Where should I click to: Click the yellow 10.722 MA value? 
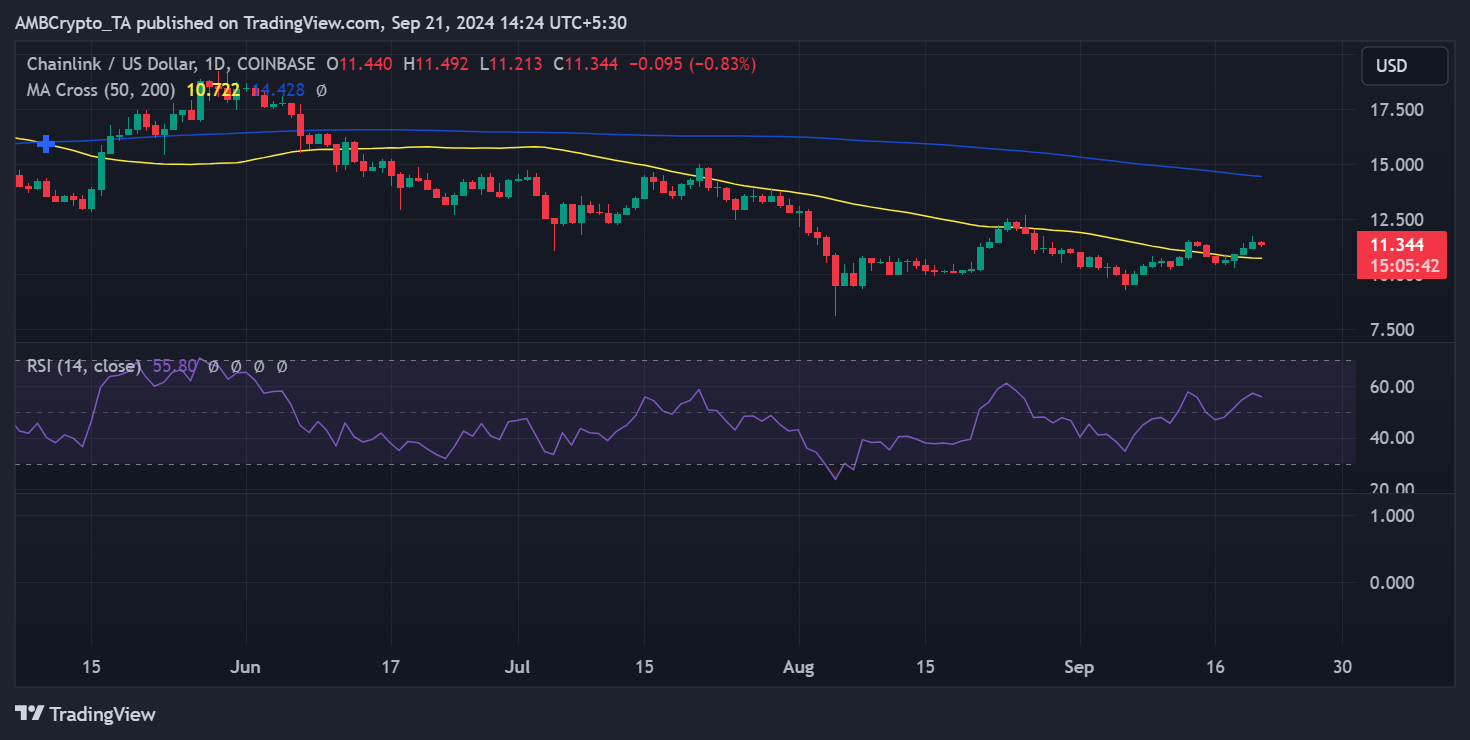(213, 90)
